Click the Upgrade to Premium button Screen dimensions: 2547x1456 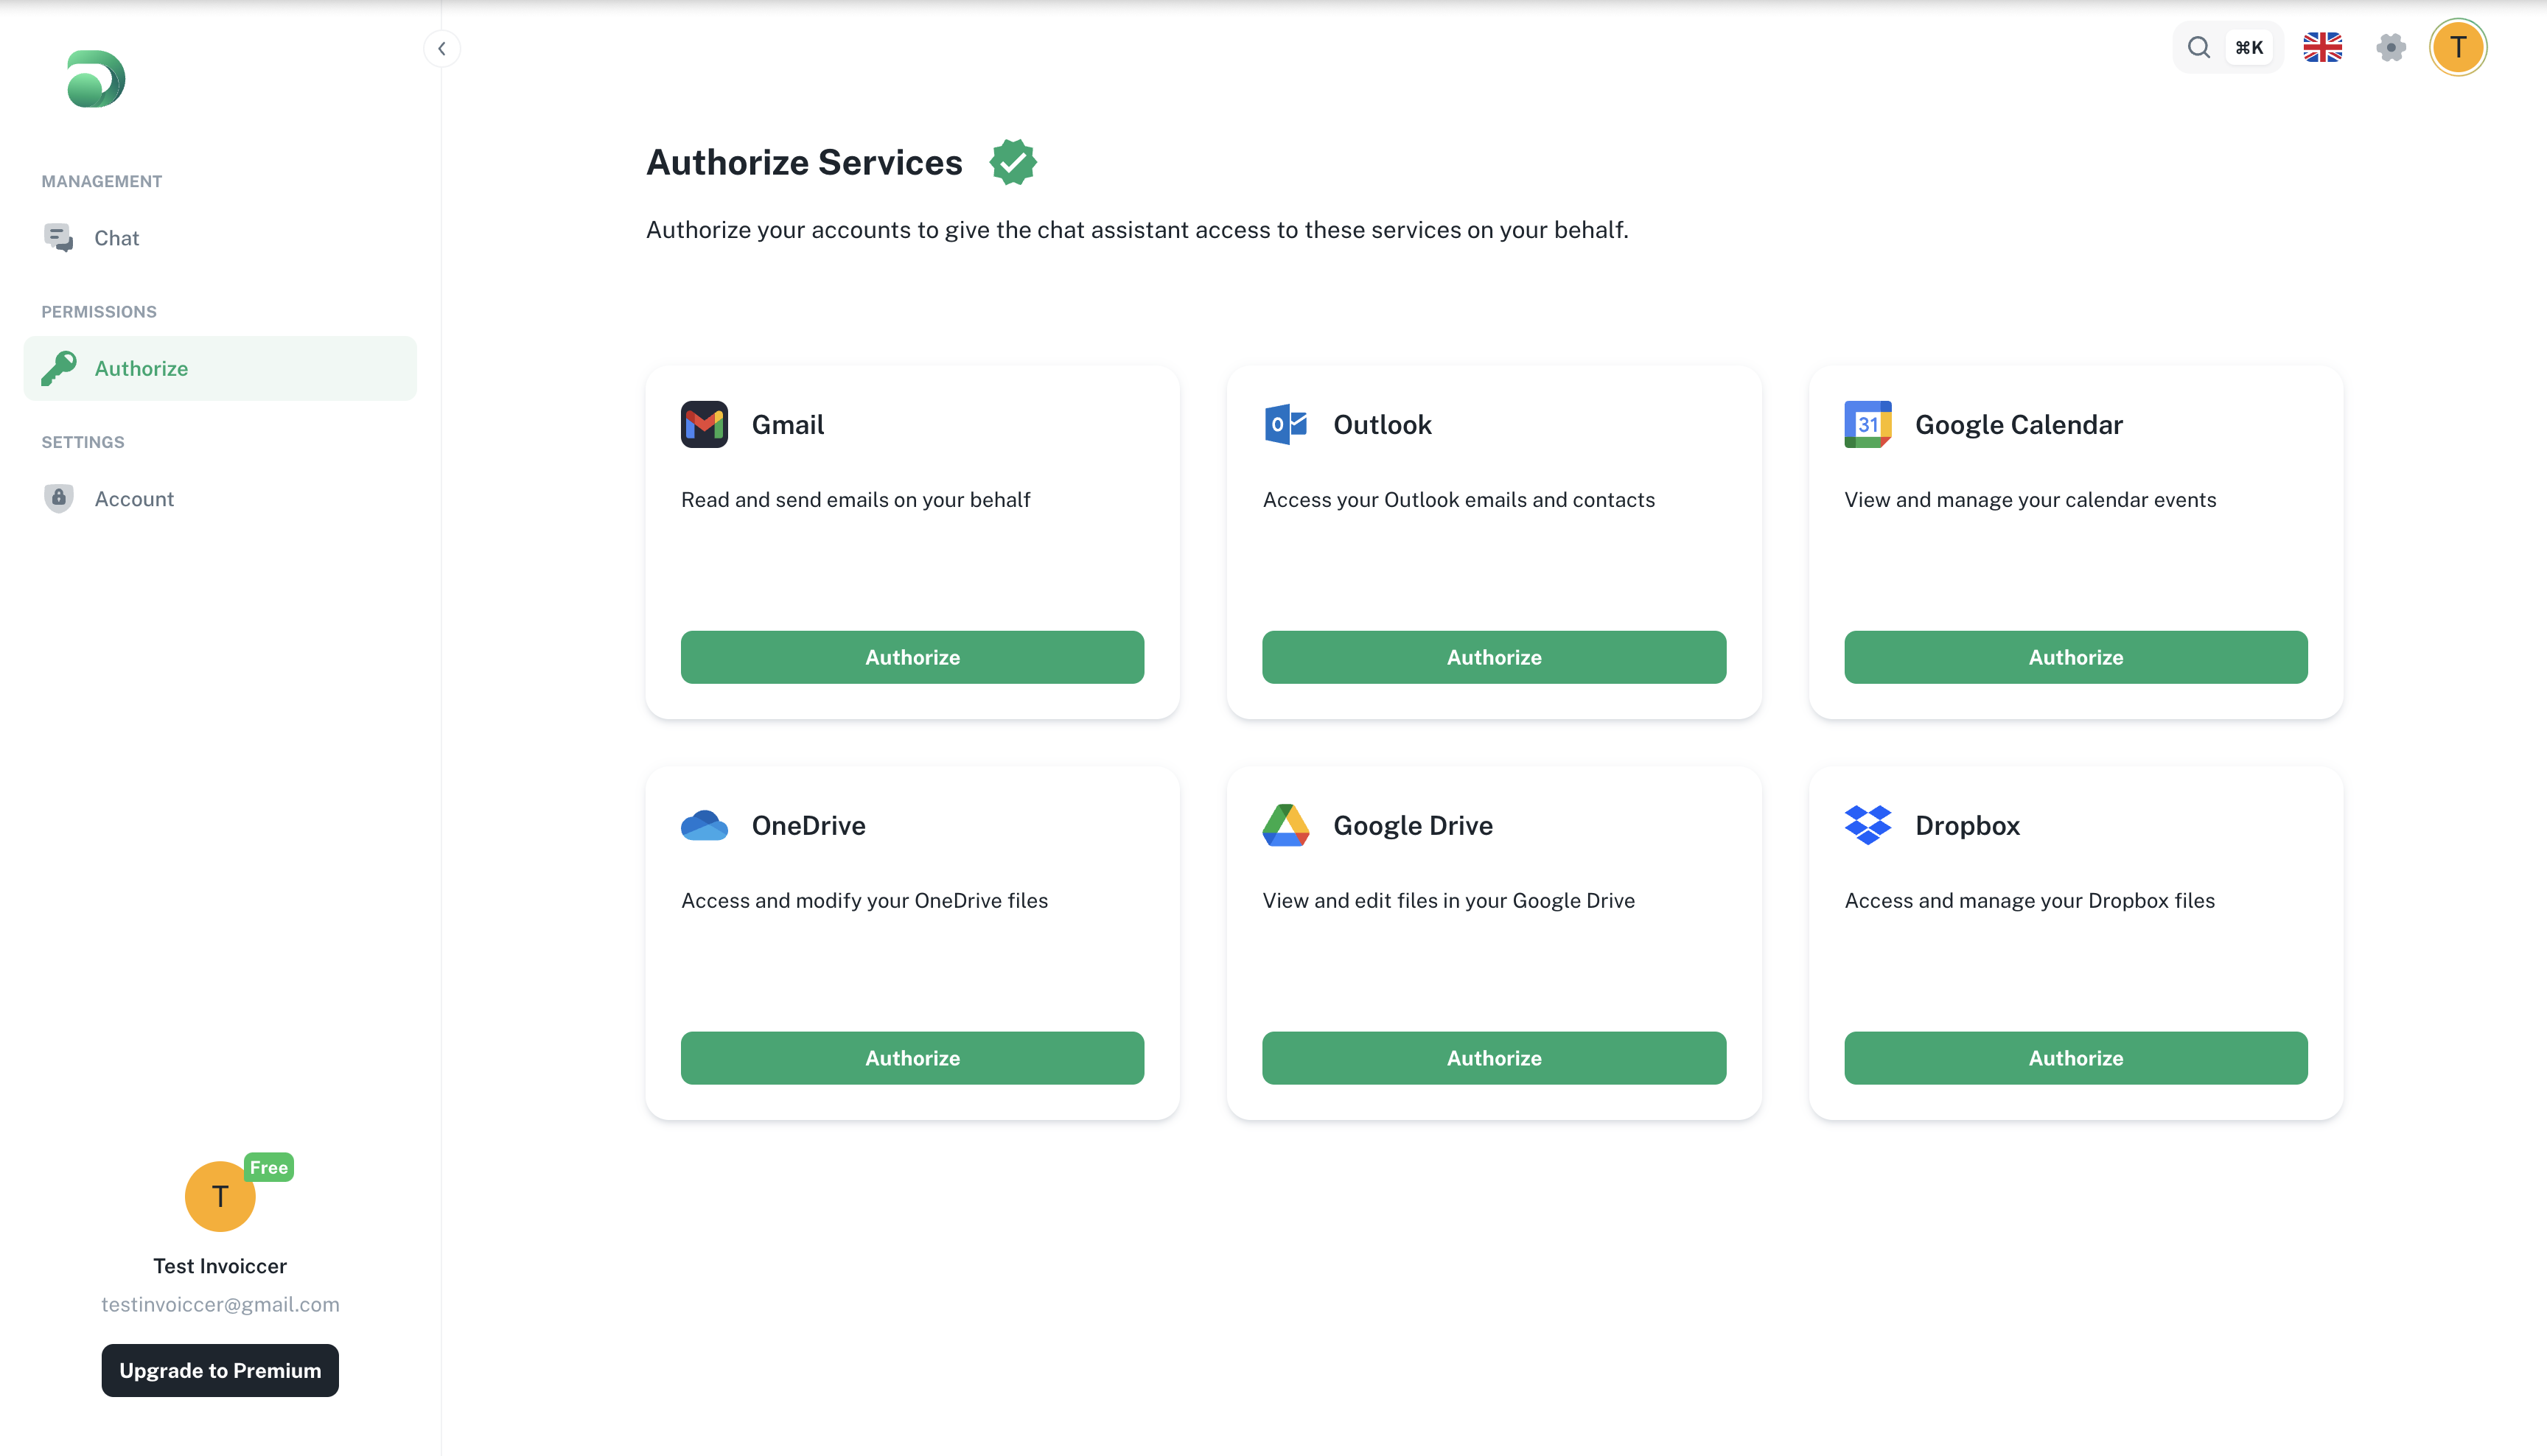[x=220, y=1370]
